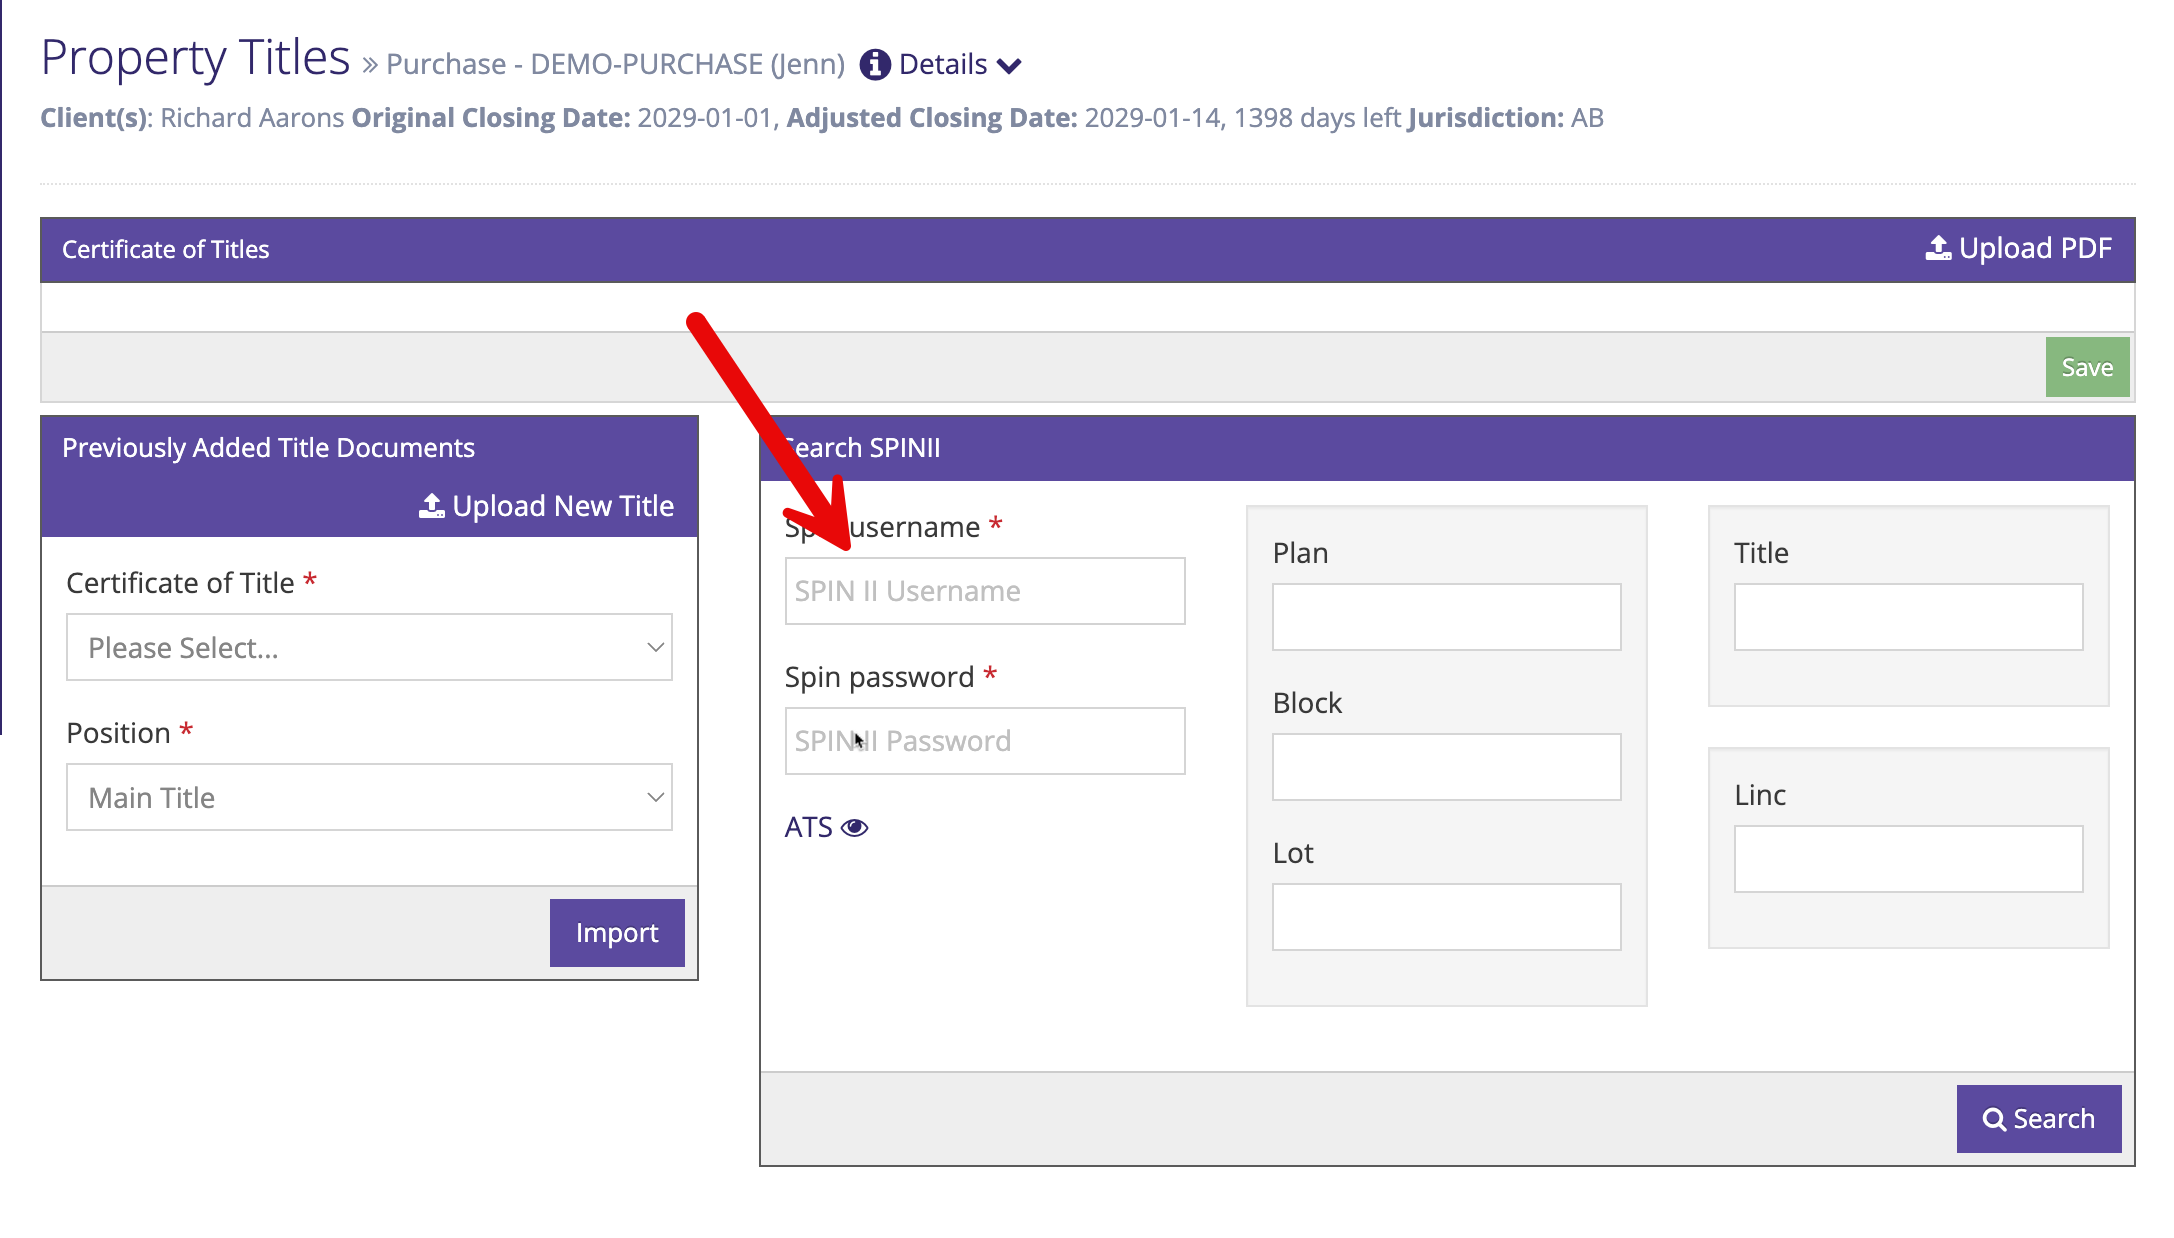Focus the Plan input box
The image size is (2174, 1238).
point(1445,617)
